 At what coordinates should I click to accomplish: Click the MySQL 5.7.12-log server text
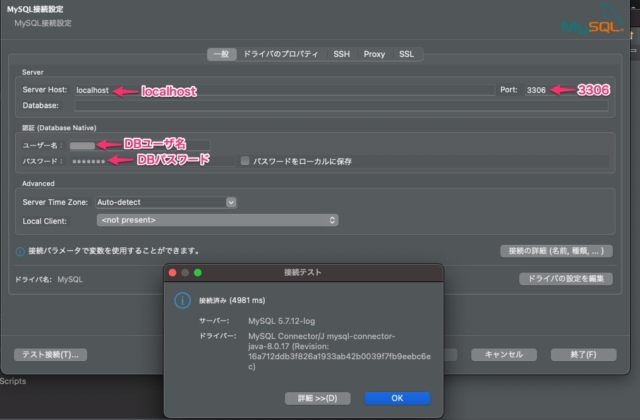282,321
